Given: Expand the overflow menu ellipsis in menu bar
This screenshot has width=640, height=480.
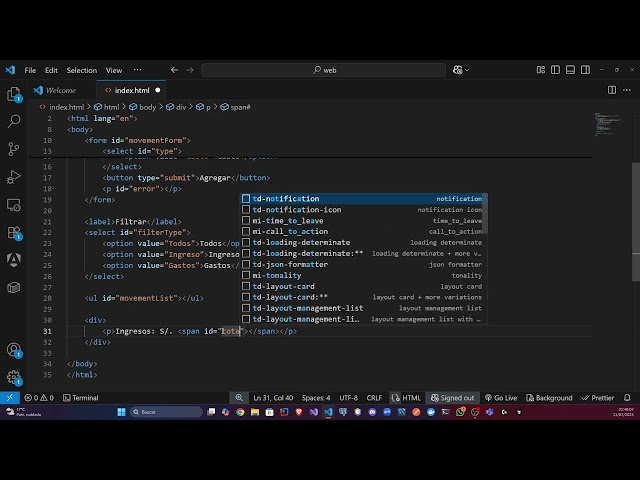Looking at the screenshot, I should pos(138,70).
